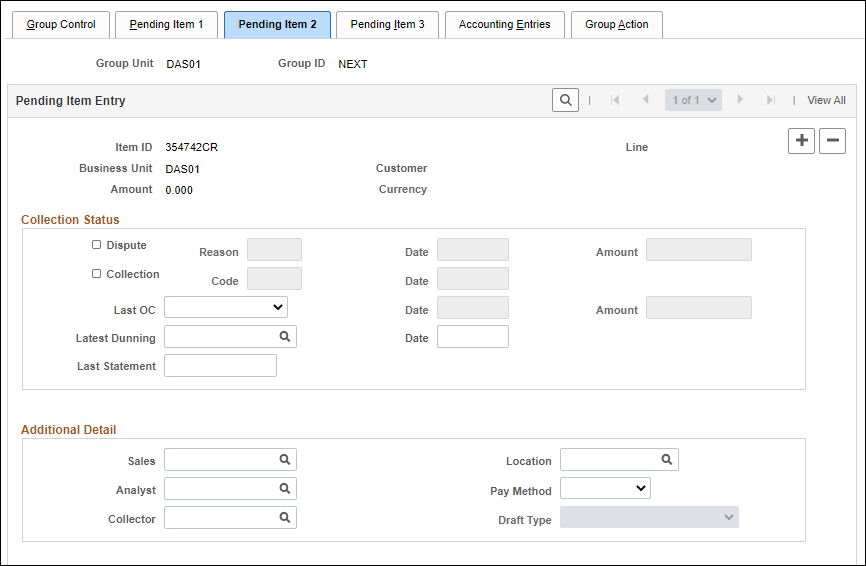Click the Additional Detail heading
The width and height of the screenshot is (866, 566).
click(68, 430)
